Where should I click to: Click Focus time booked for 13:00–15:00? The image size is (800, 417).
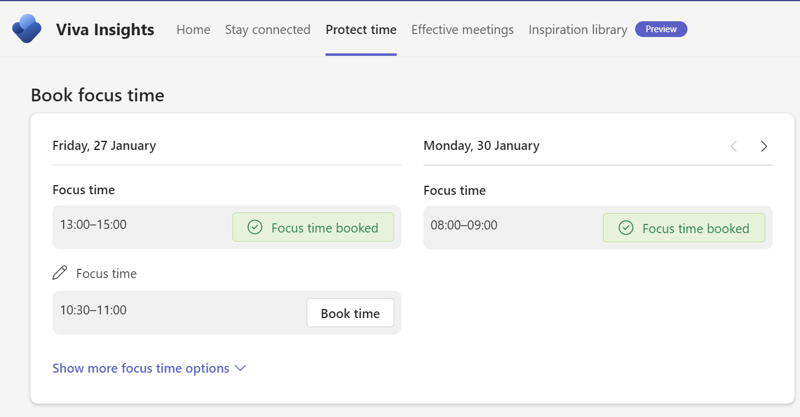tap(313, 228)
